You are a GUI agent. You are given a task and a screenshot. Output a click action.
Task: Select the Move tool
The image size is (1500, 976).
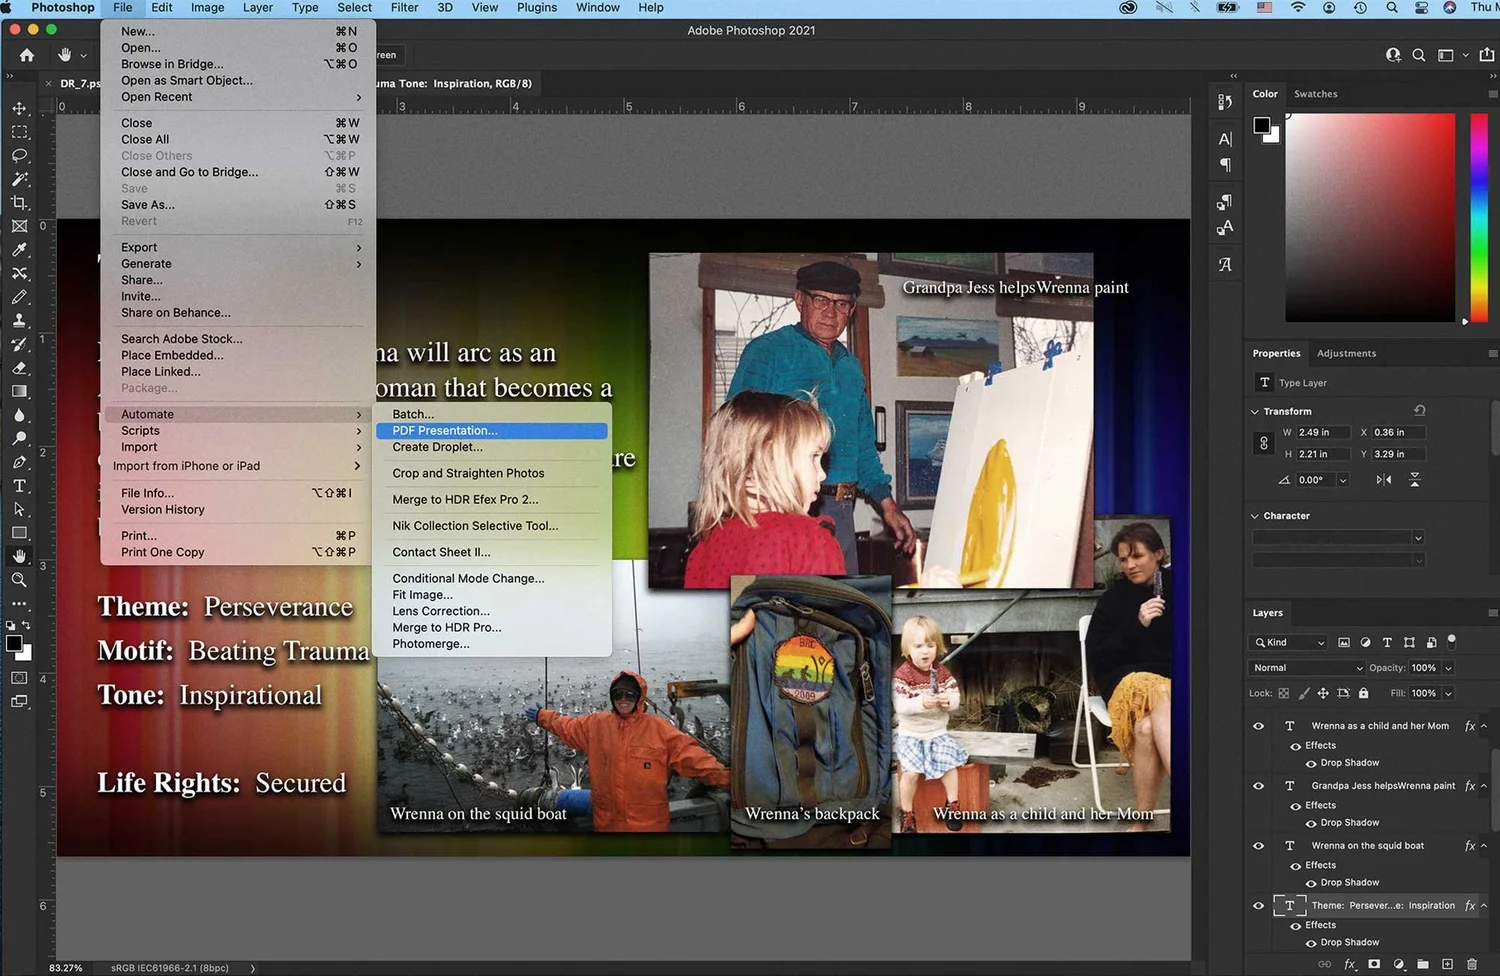pyautogui.click(x=19, y=108)
